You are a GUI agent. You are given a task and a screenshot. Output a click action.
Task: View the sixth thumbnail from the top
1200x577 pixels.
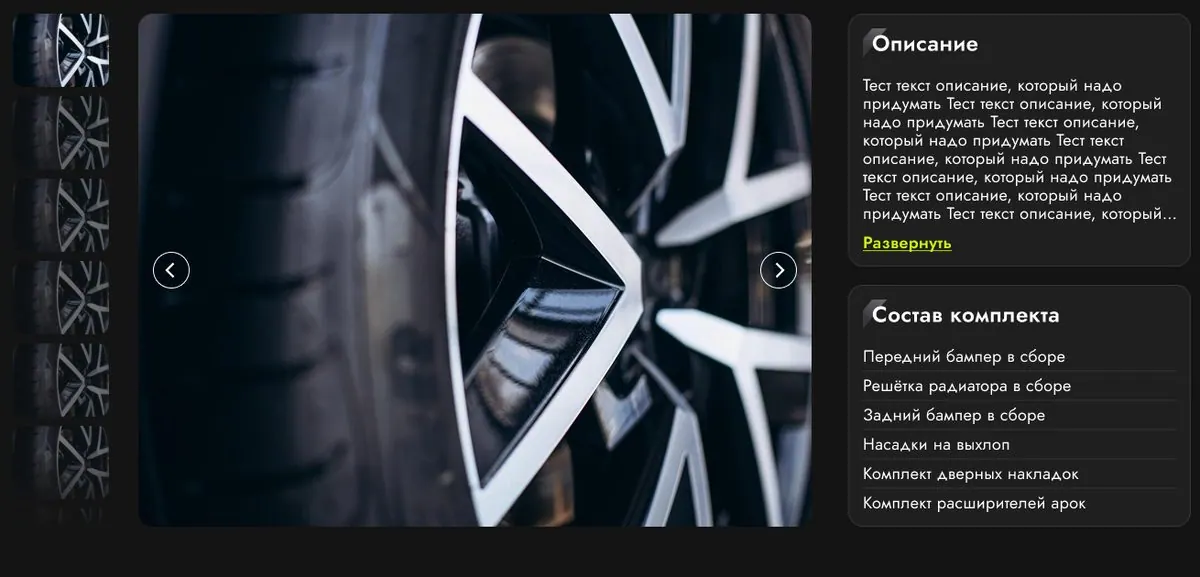[61, 462]
